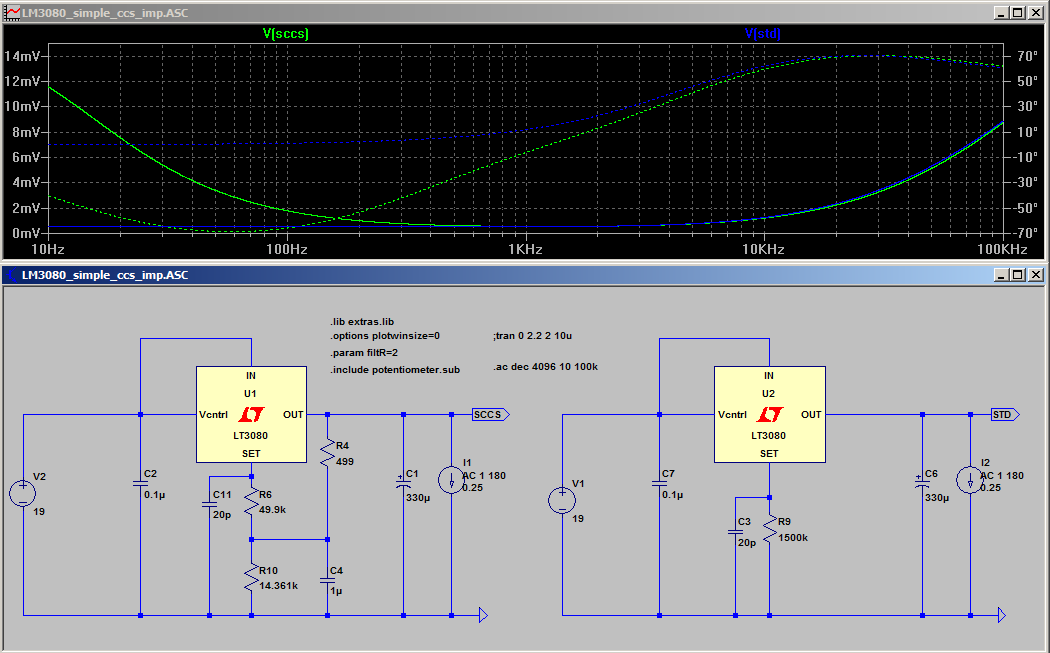Click the '70°' phase axis label

pyautogui.click(x=1027, y=56)
